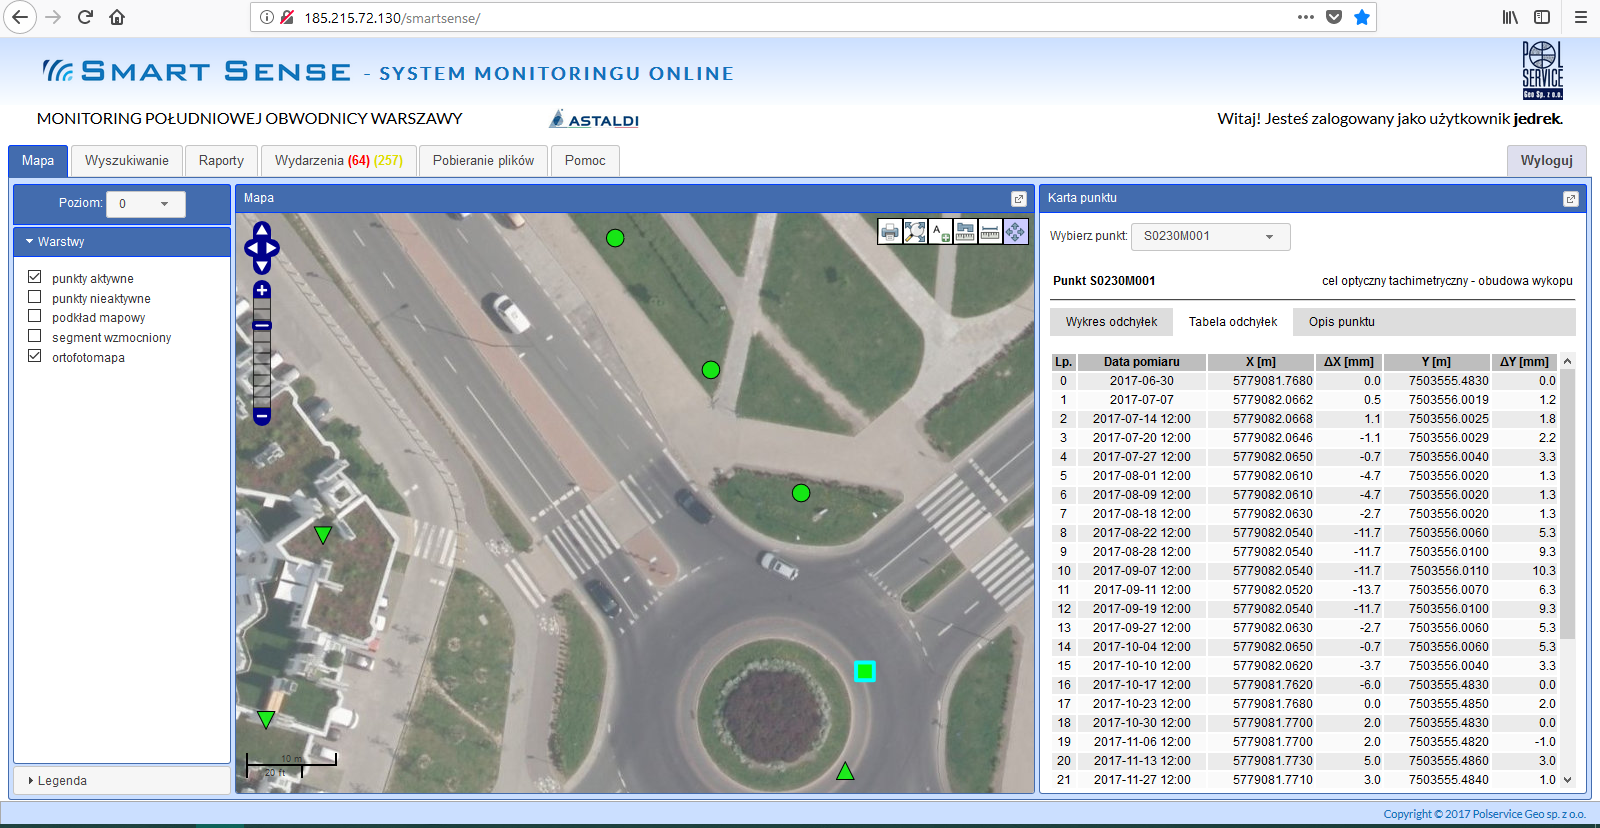Open the Opis punktu tab
This screenshot has width=1600, height=828.
coord(1342,322)
